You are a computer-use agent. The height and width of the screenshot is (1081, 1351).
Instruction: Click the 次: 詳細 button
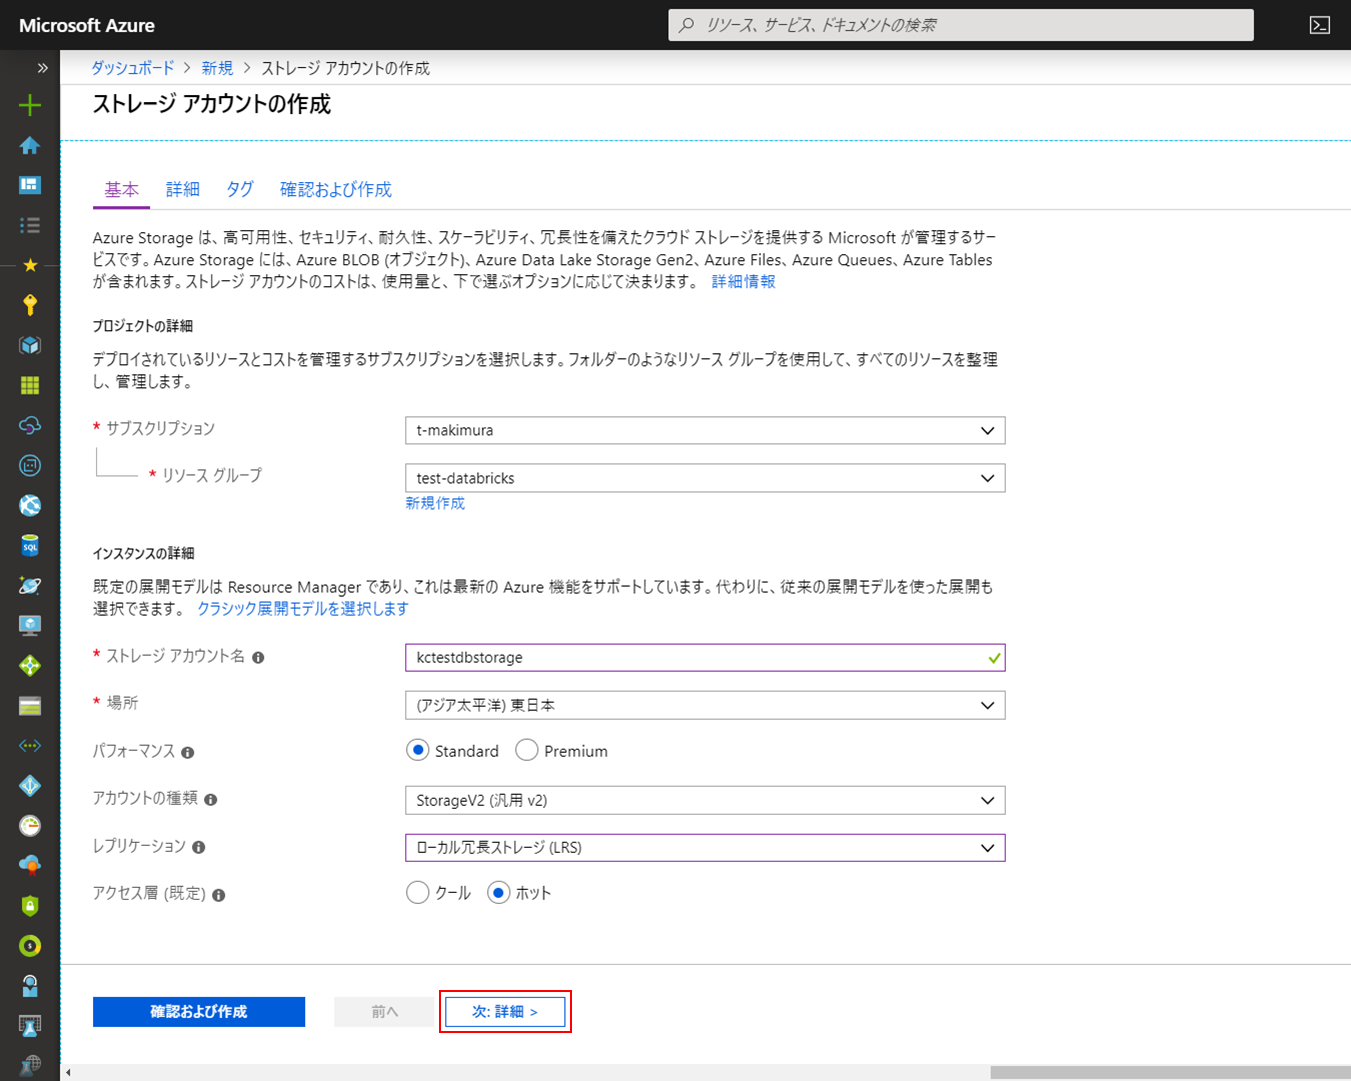tap(505, 1011)
